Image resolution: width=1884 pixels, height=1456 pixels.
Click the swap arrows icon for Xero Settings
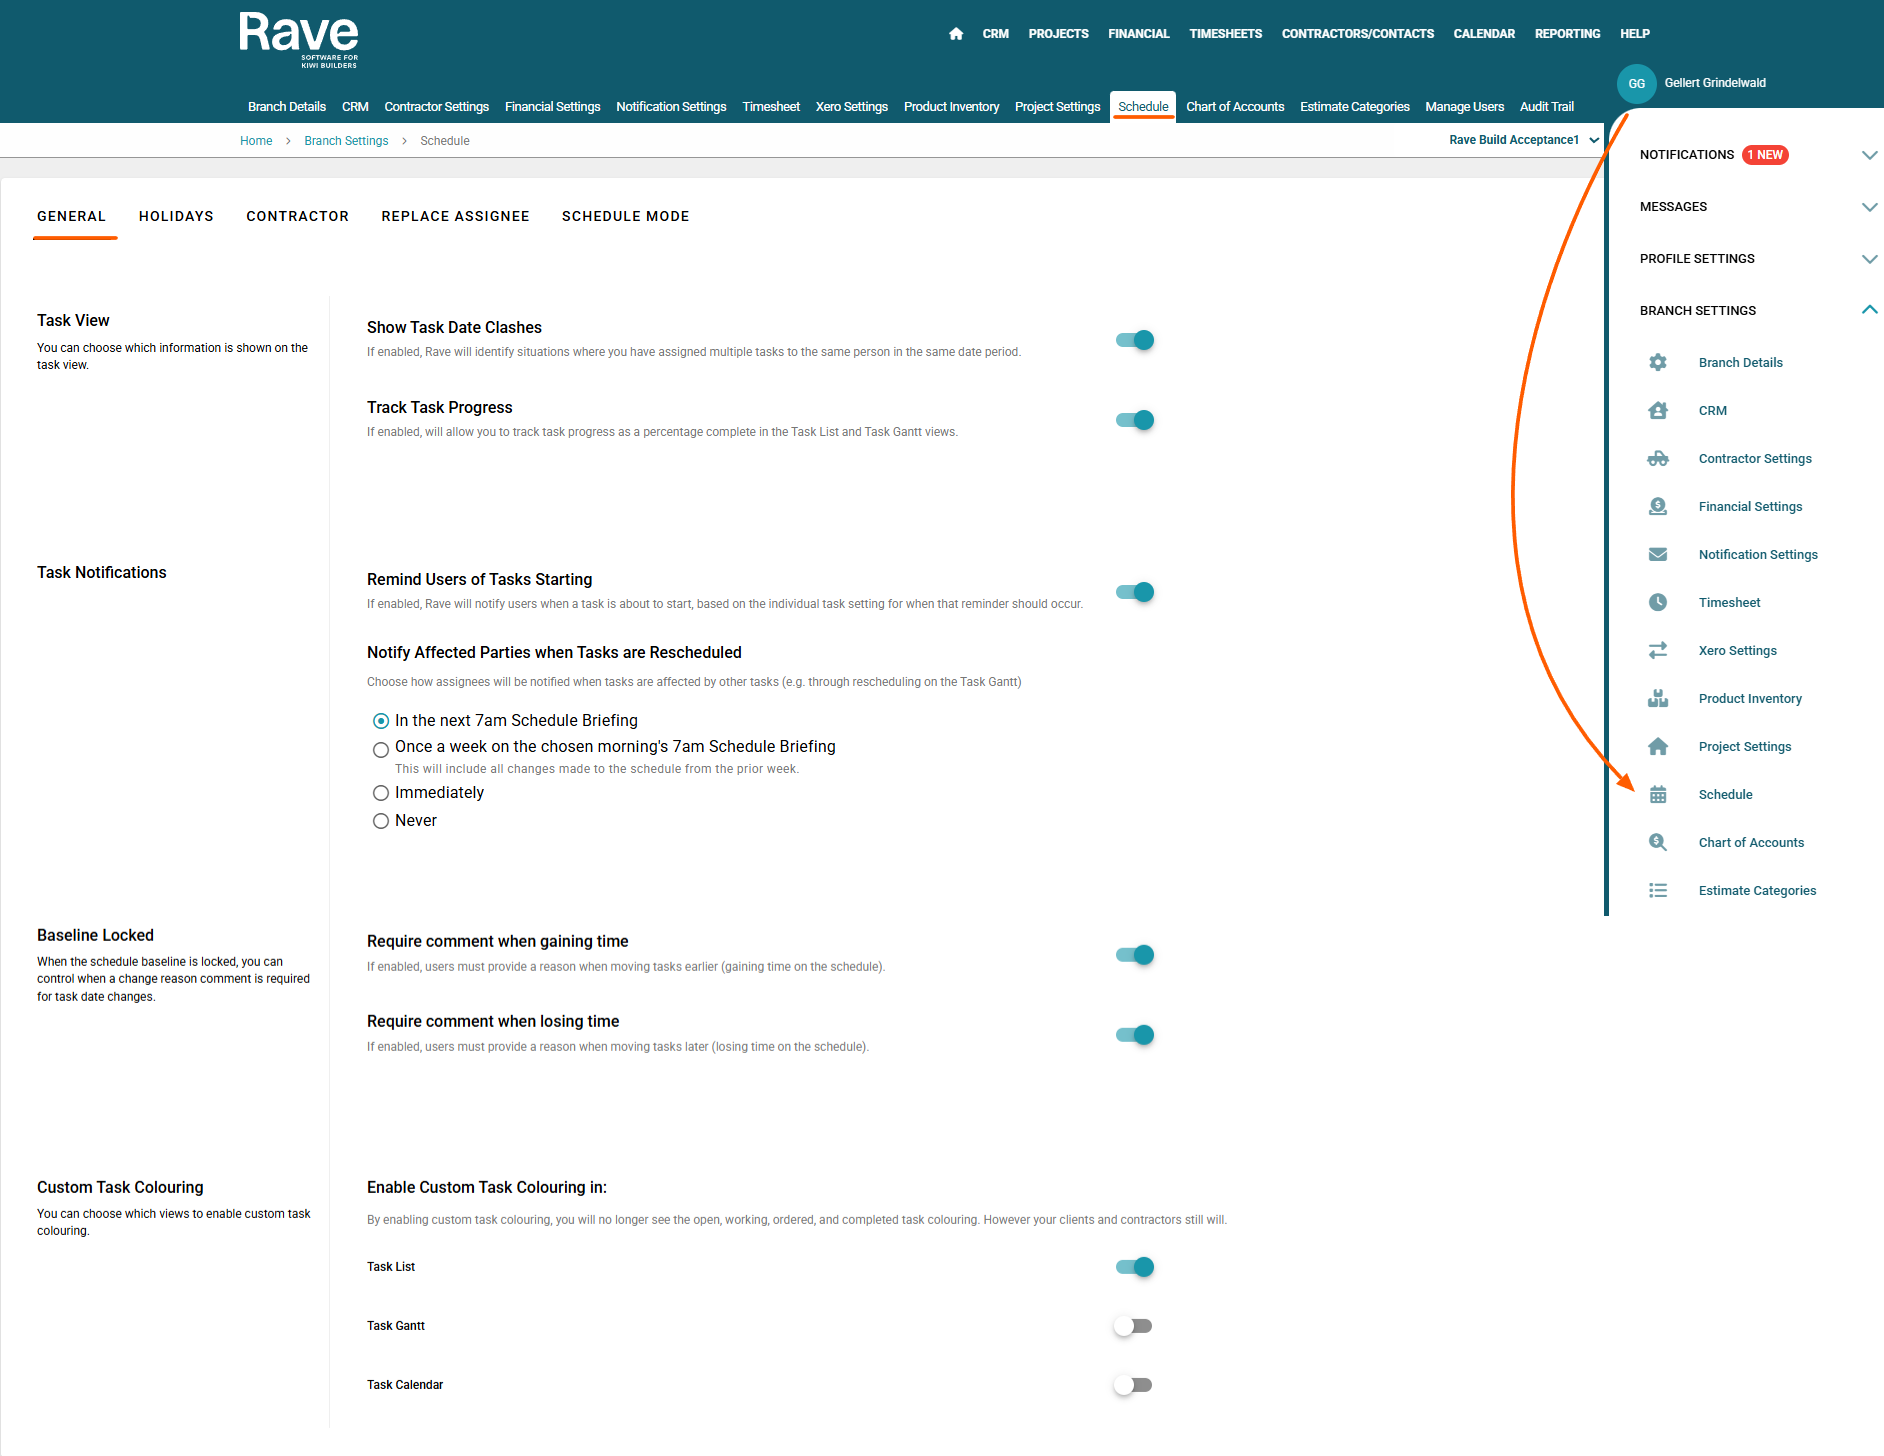[1658, 650]
